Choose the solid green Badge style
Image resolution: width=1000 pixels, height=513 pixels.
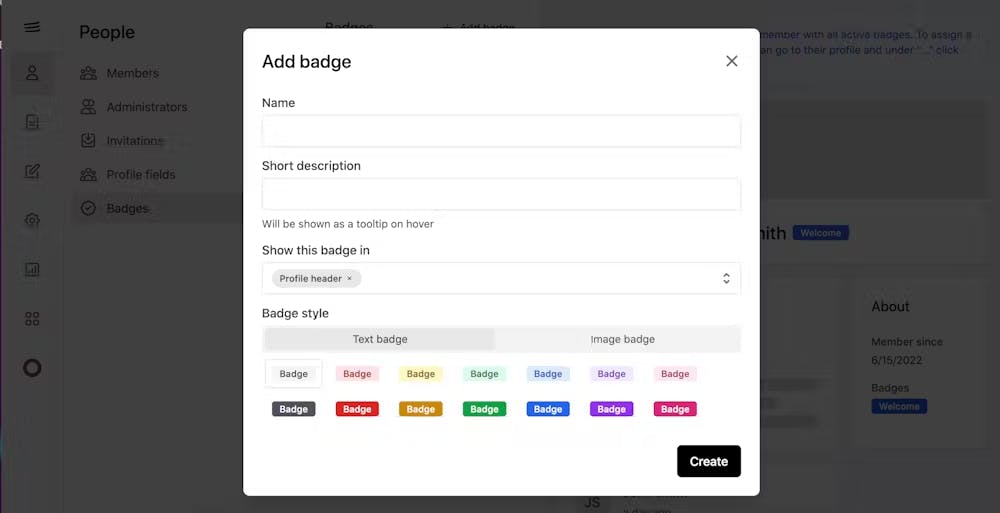point(485,409)
